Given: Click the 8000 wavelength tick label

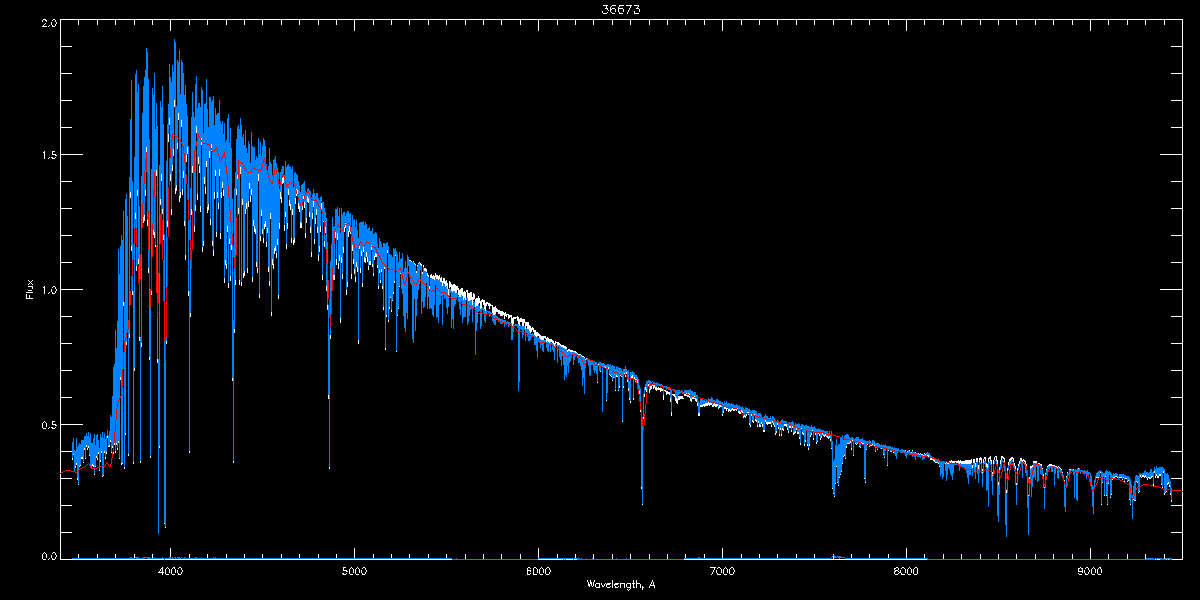Looking at the screenshot, I should 906,571.
